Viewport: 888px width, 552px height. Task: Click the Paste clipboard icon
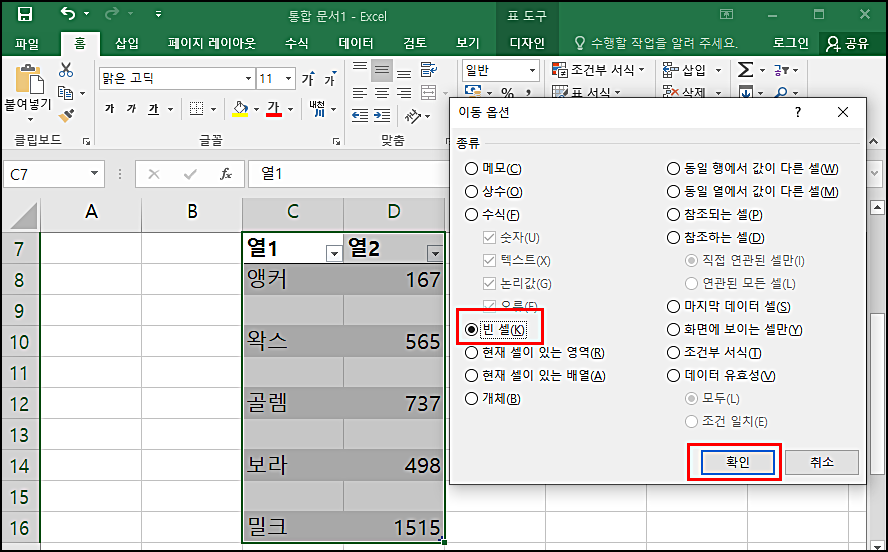pos(29,79)
